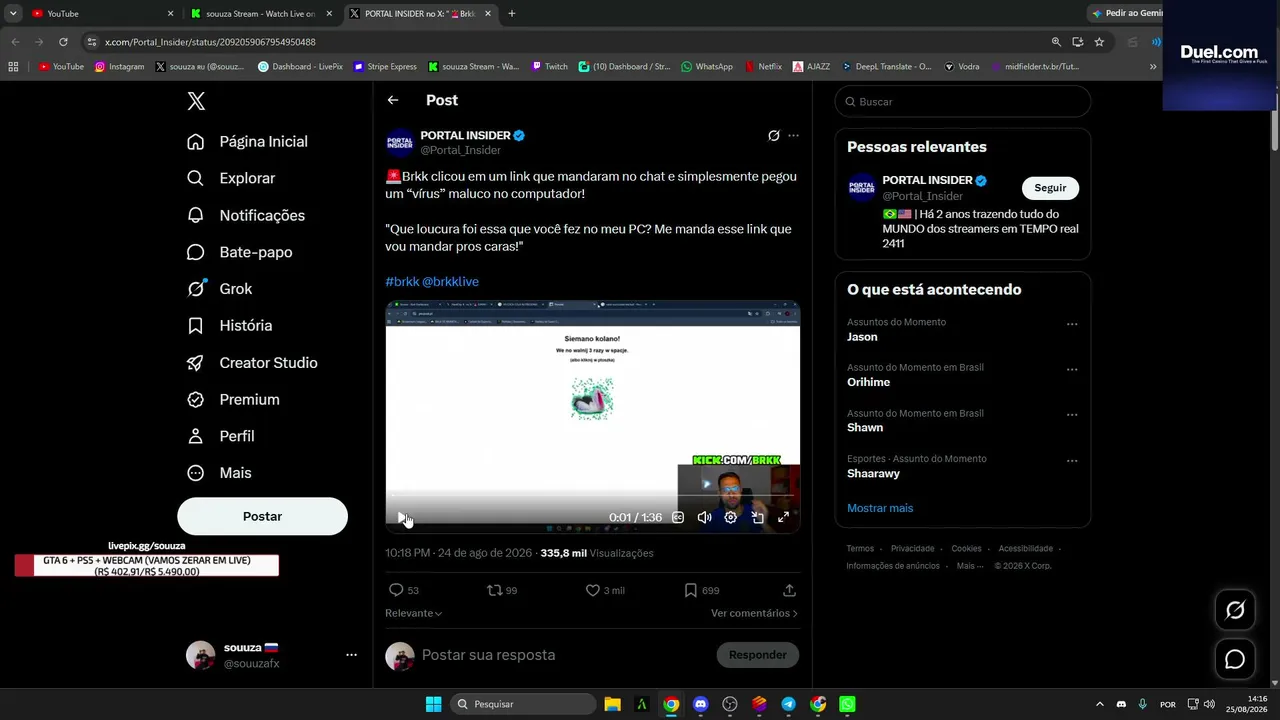This screenshot has height=720, width=1280.
Task: Play the video with the play button
Action: 402,517
